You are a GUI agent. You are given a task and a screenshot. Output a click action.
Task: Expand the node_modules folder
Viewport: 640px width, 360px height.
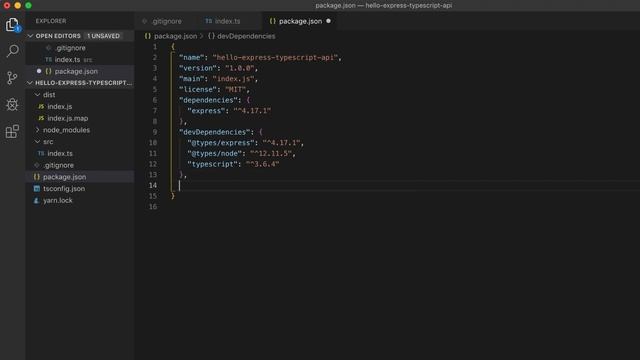[38, 130]
